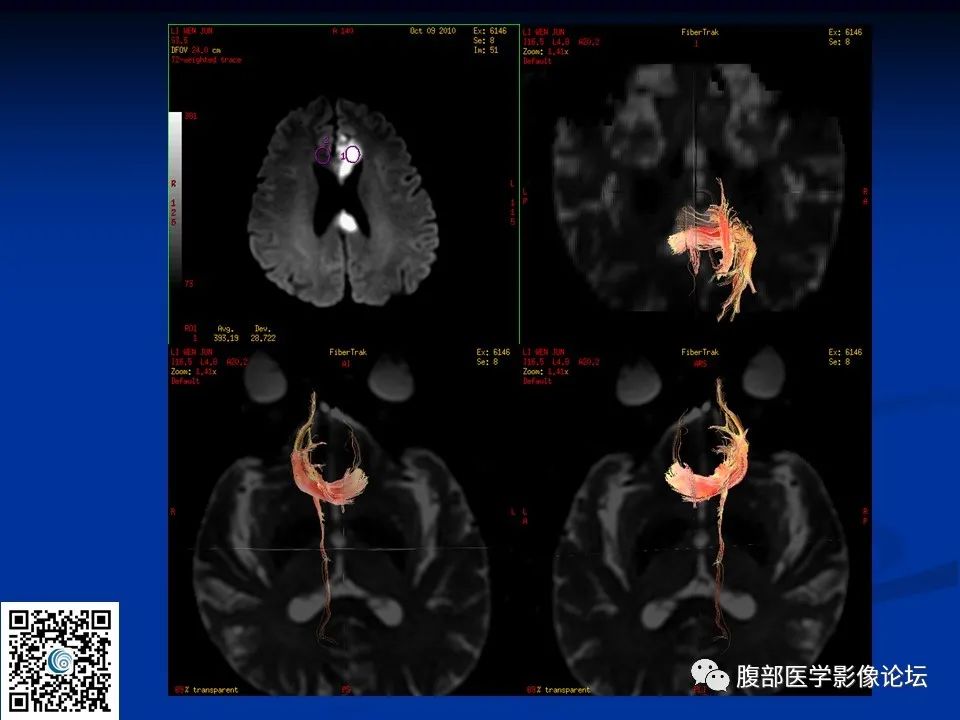
Task: Click the QR code image
Action: pos(59,661)
